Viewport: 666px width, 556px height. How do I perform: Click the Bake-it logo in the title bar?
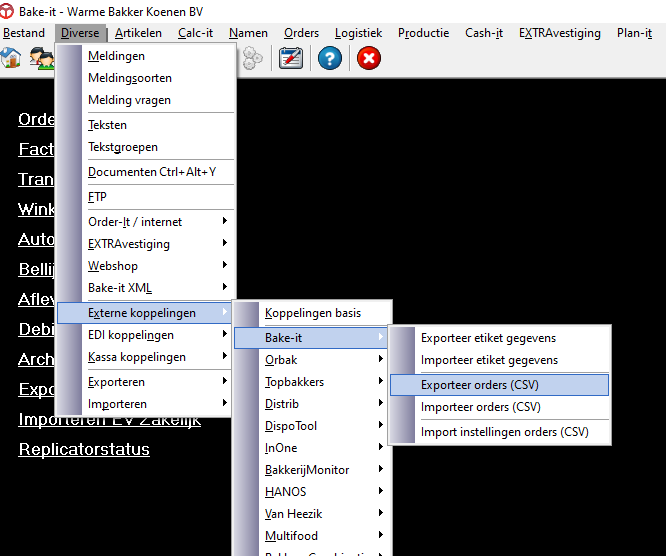[x=7, y=11]
